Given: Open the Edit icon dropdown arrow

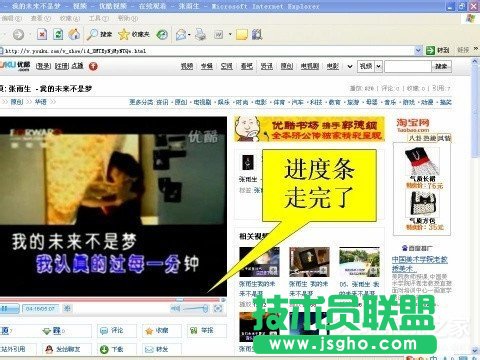Looking at the screenshot, I should [x=230, y=35].
